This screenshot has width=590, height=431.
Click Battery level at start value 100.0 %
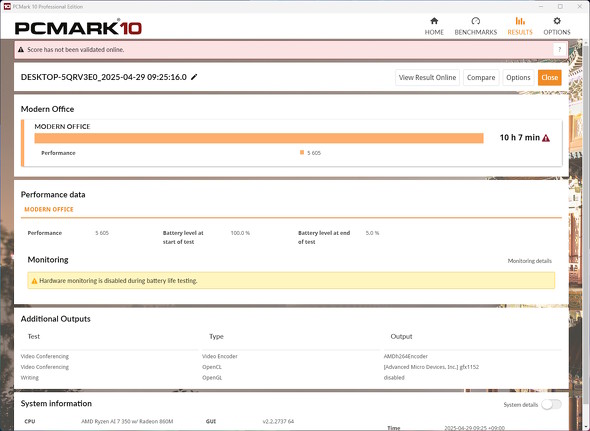click(x=240, y=233)
